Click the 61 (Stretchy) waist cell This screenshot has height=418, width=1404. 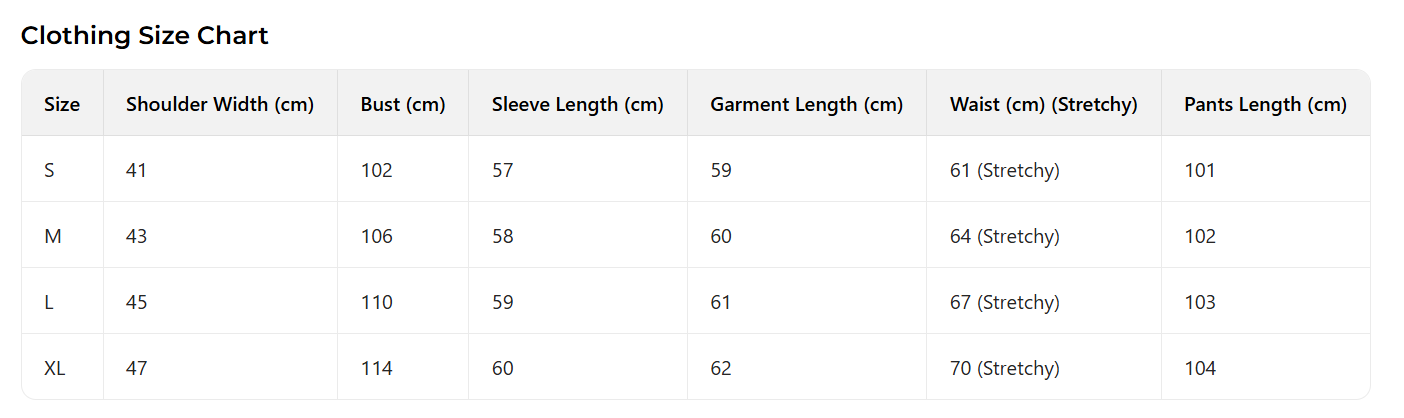(1004, 170)
